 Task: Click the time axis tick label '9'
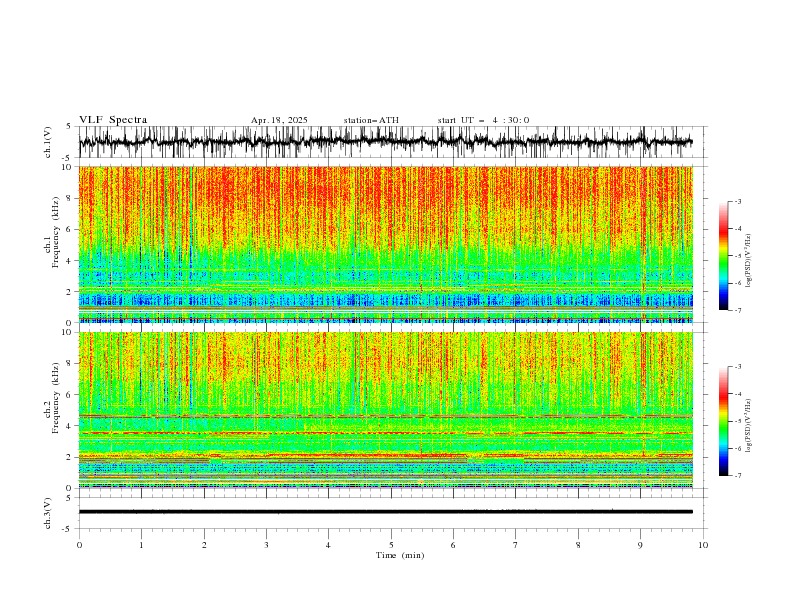640,545
